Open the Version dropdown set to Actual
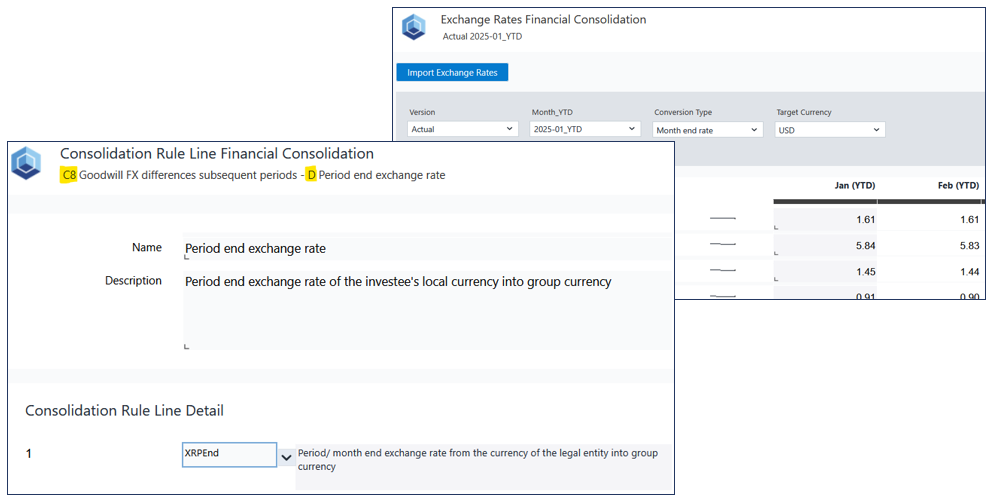Image resolution: width=999 pixels, height=502 pixels. coord(463,130)
